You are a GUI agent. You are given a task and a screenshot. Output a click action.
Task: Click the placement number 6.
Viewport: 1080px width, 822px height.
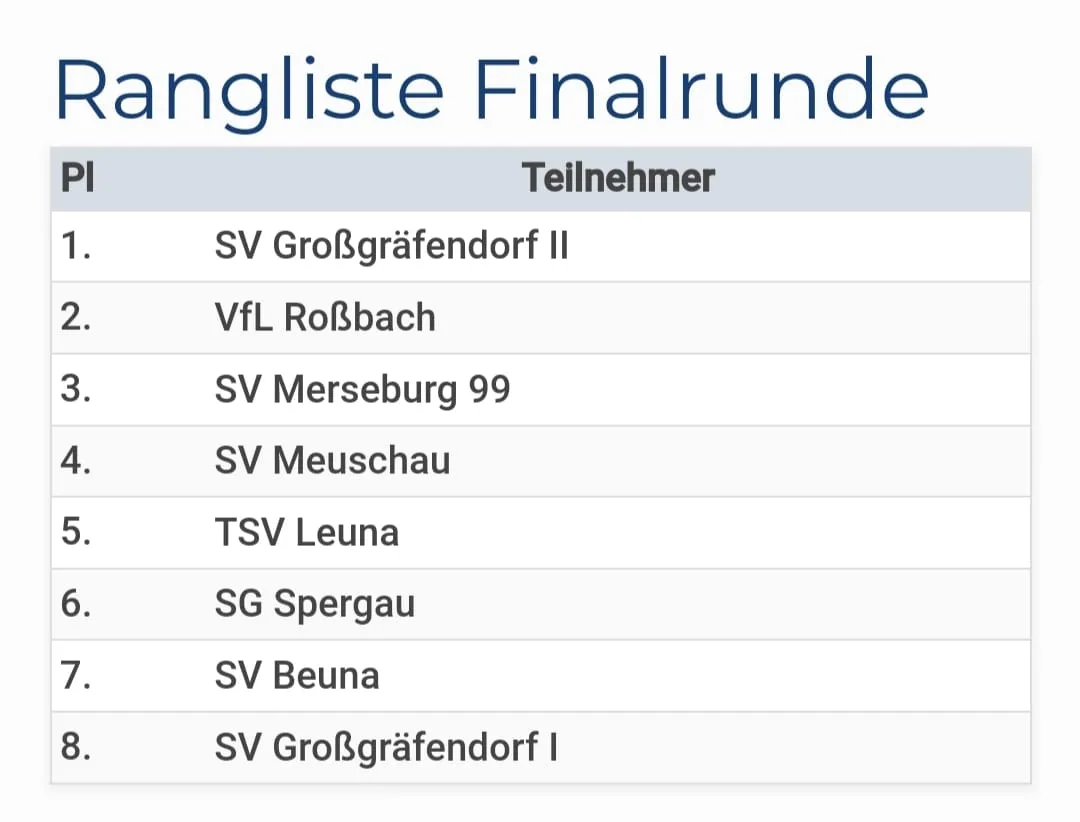76,605
